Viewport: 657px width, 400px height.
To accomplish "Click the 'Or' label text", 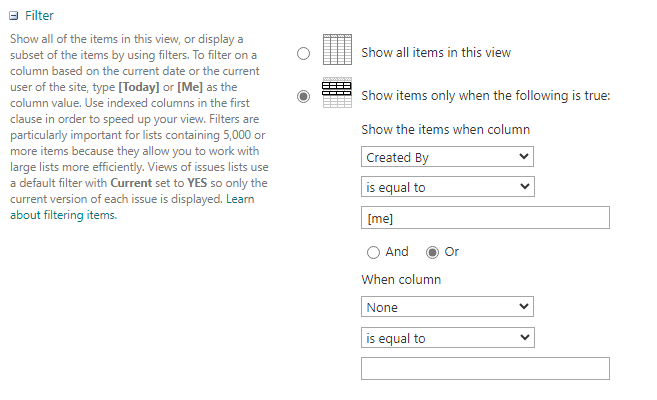I will [x=452, y=252].
